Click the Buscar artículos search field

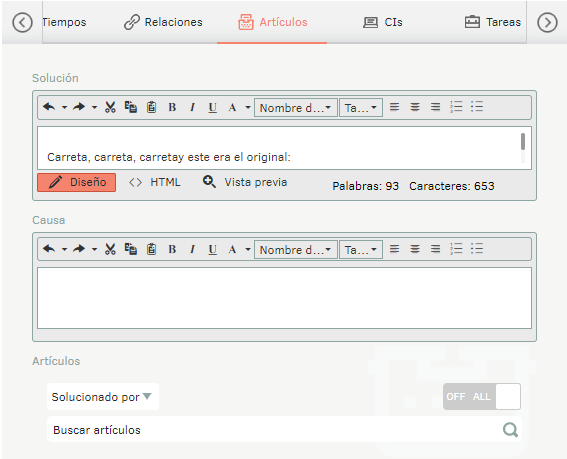point(284,429)
